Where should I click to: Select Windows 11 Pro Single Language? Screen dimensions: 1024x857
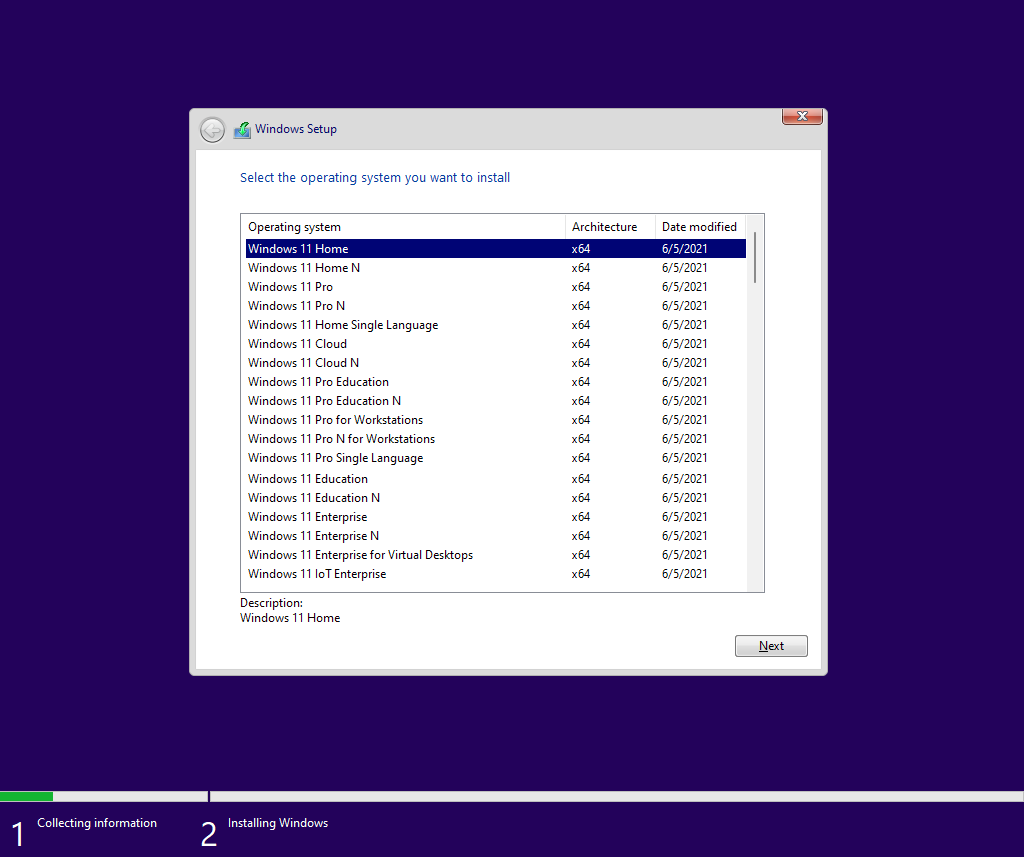point(496,458)
